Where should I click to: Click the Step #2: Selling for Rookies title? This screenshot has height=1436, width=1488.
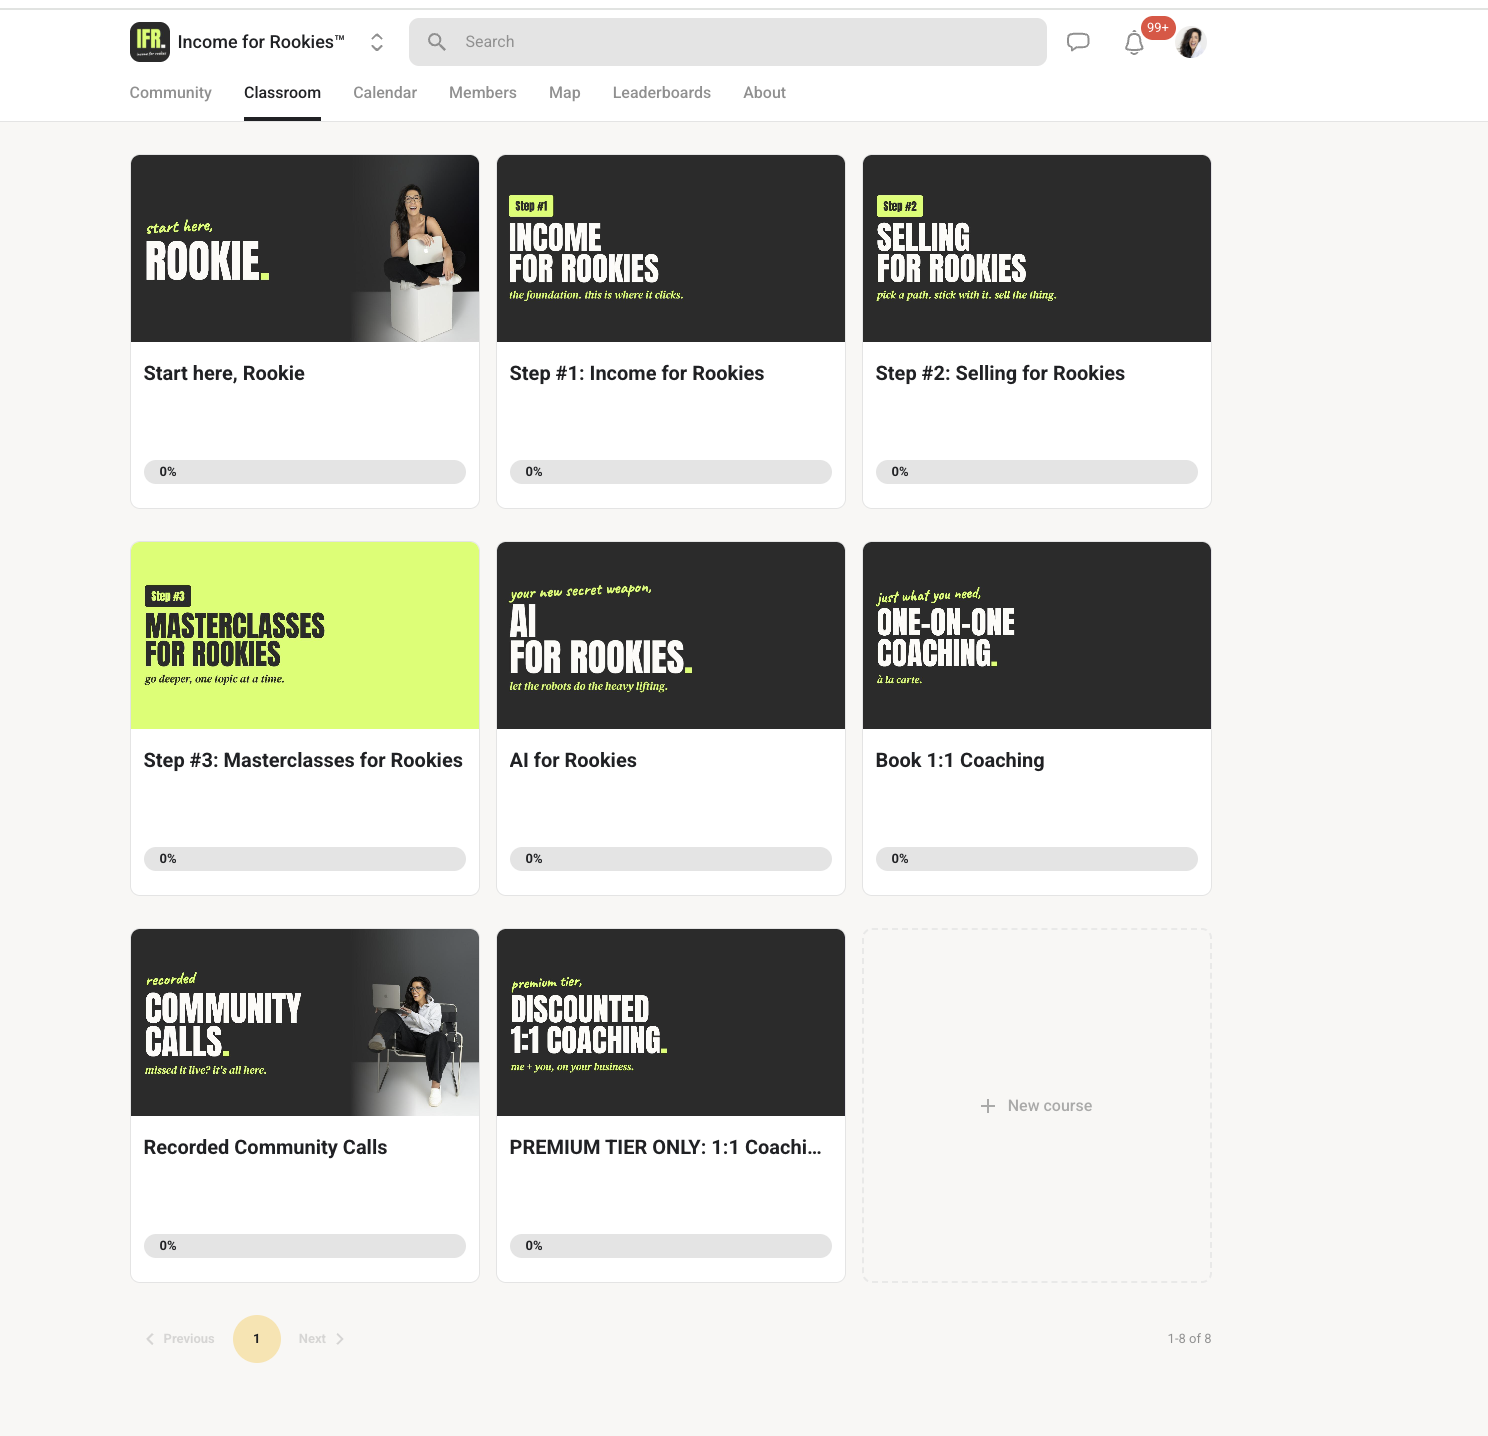[x=1000, y=373]
